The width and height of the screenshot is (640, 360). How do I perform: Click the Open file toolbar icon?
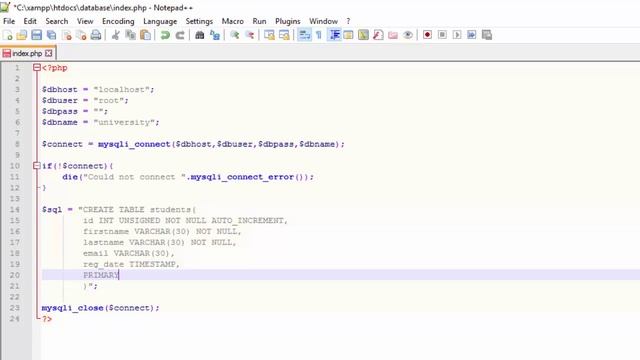[22, 35]
